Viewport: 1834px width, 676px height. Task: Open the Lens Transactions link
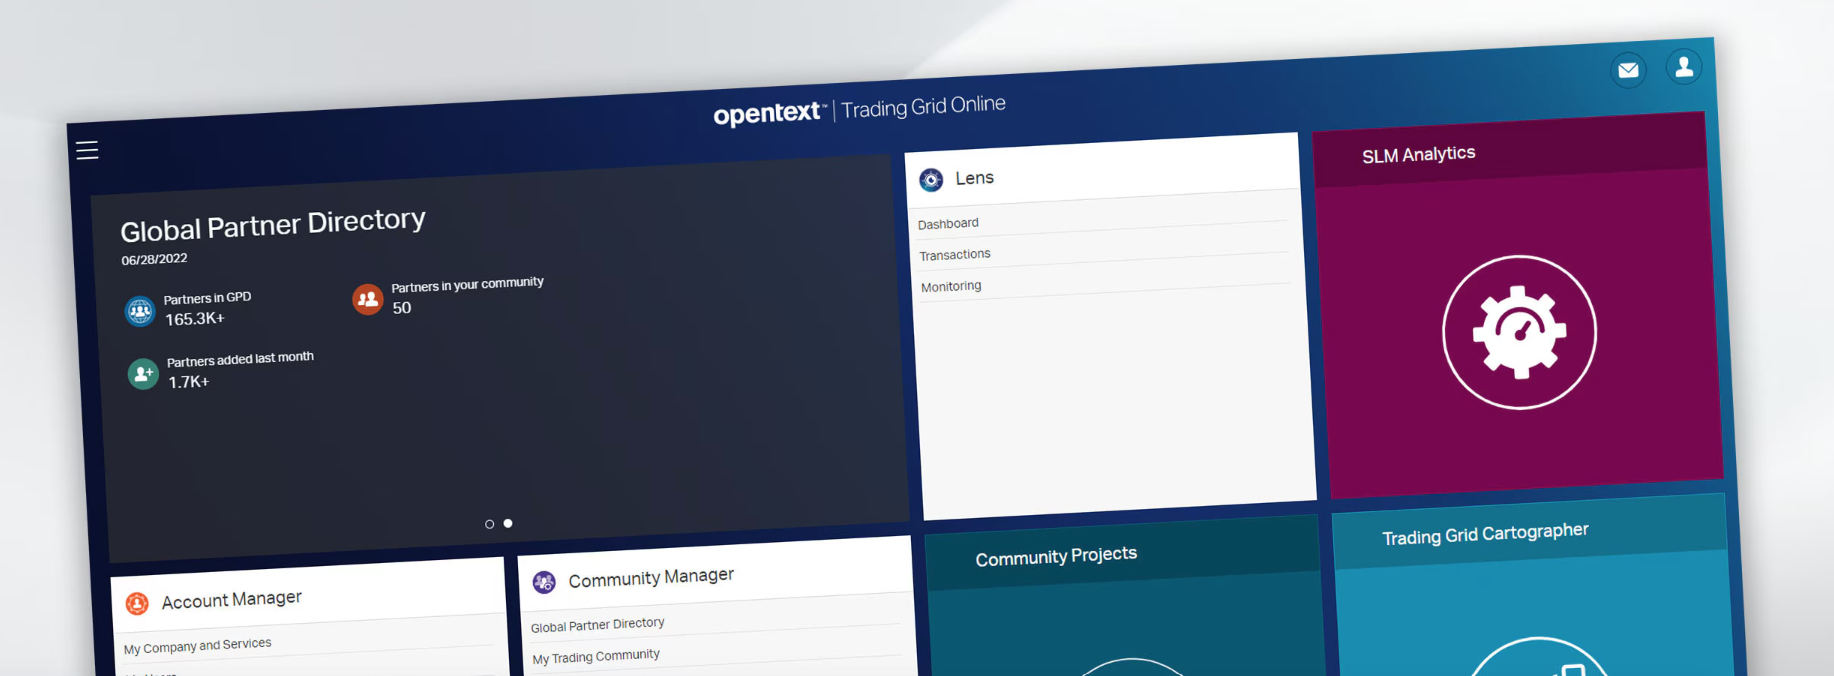(x=955, y=255)
